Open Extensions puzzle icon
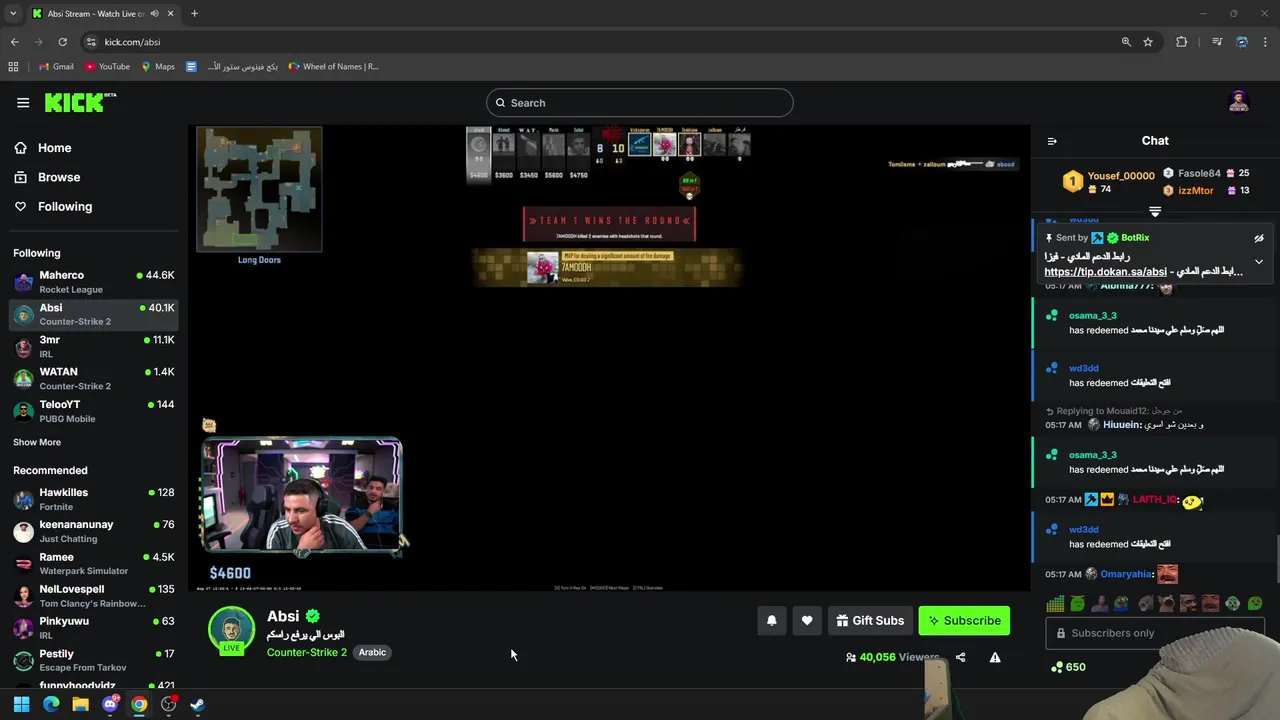The image size is (1280, 720). 1182,42
